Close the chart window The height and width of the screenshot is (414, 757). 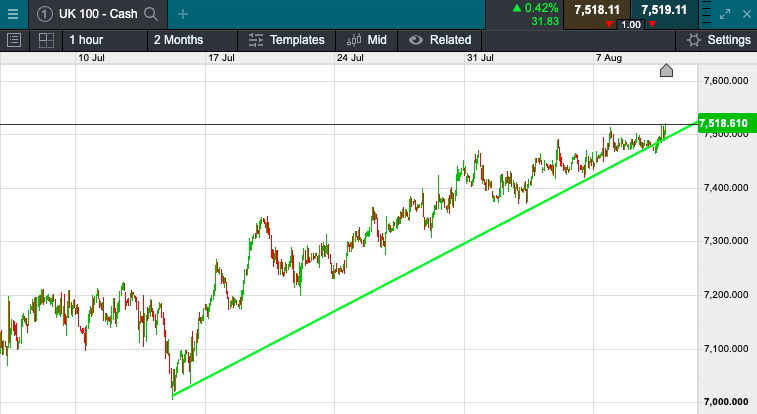click(747, 14)
